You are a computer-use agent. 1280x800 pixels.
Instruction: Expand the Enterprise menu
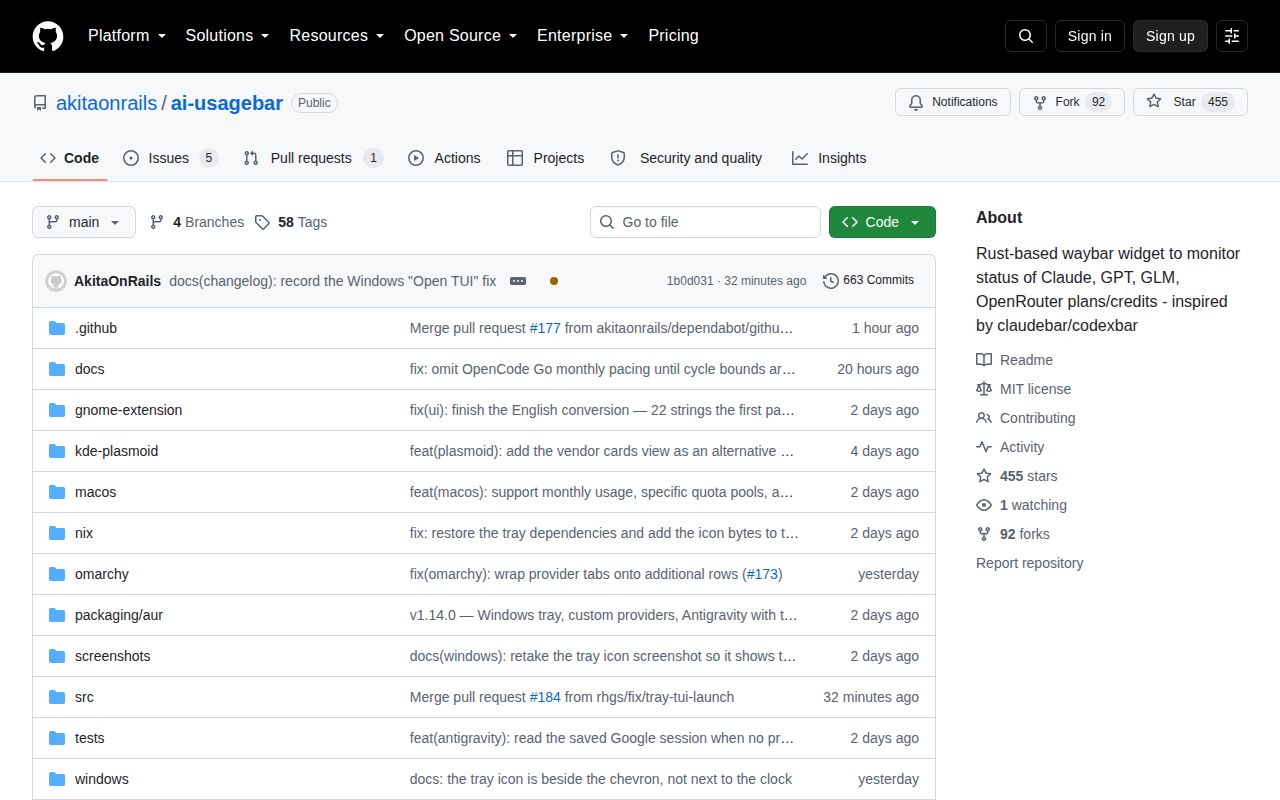582,36
